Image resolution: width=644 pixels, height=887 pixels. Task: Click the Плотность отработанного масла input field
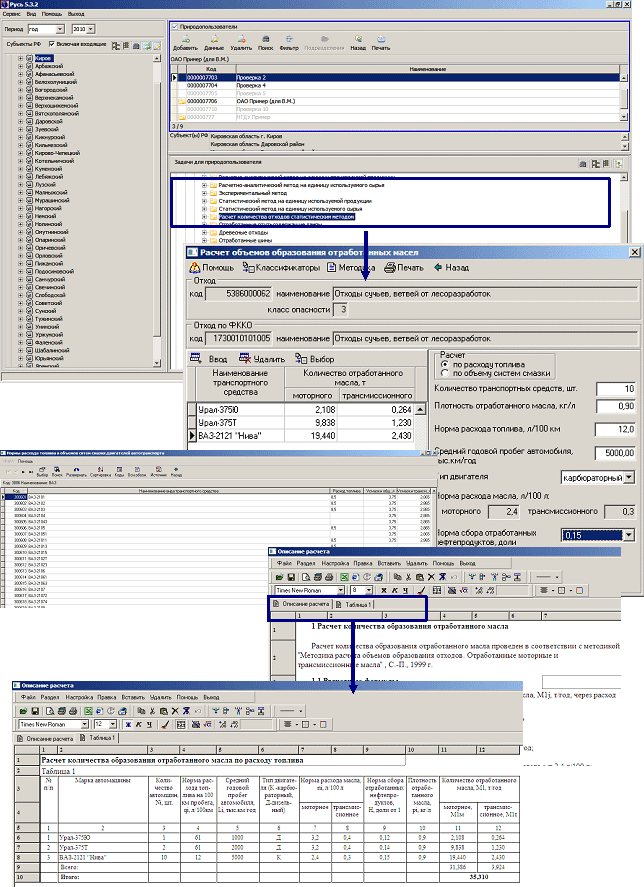point(615,406)
